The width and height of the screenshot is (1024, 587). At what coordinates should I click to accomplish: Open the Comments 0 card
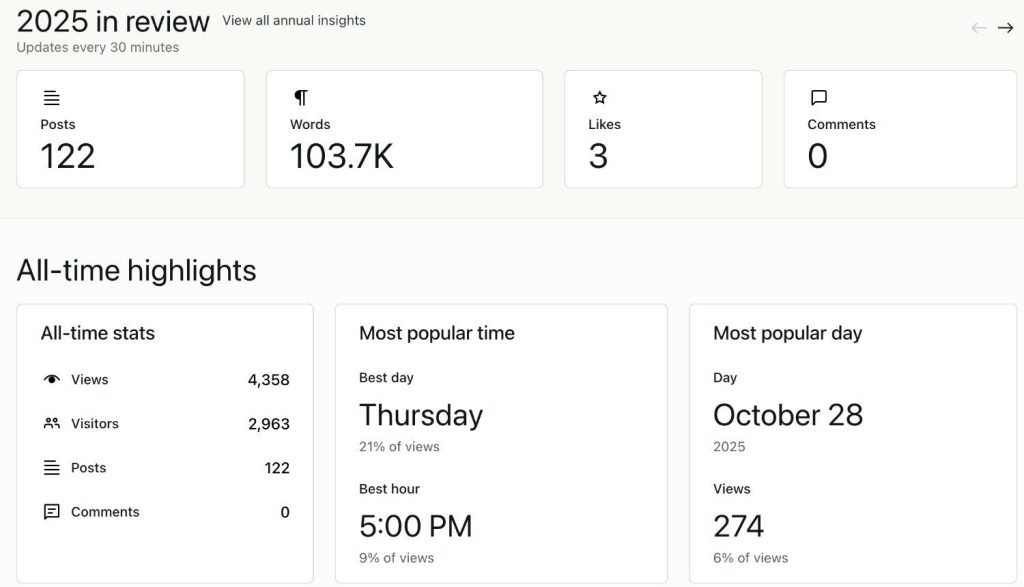pyautogui.click(x=900, y=129)
